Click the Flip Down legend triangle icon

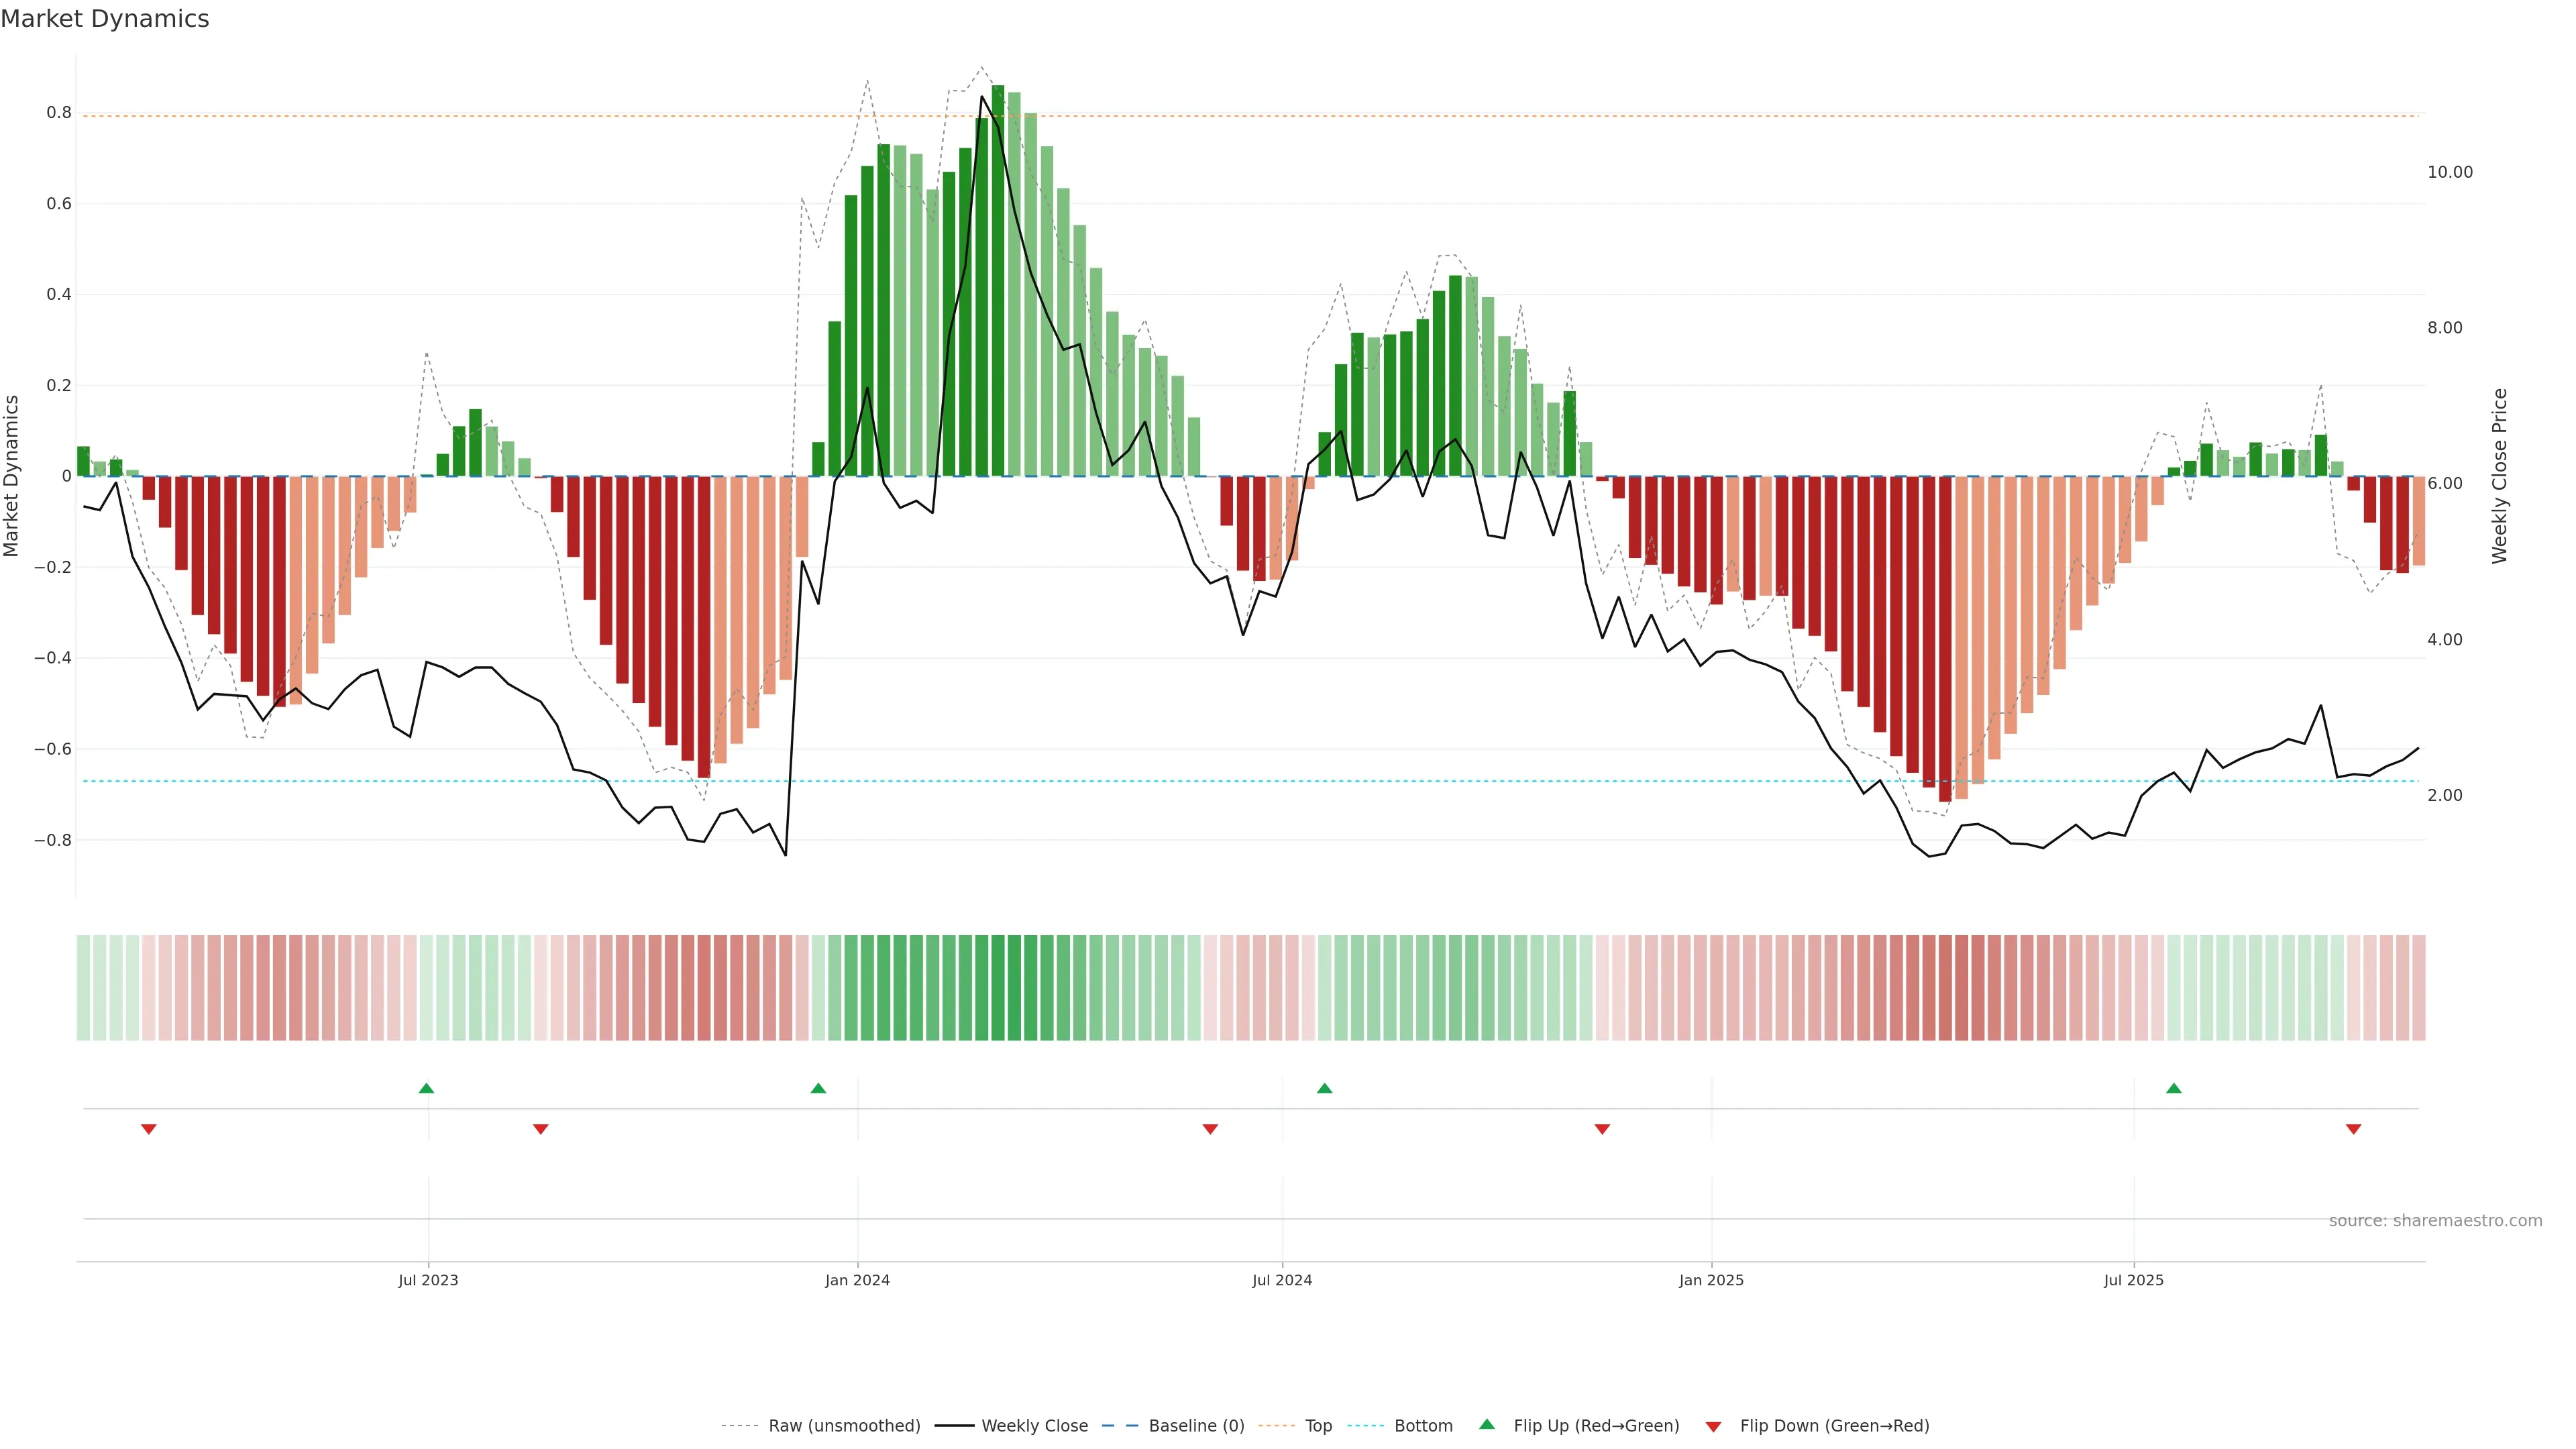pyautogui.click(x=1713, y=1426)
